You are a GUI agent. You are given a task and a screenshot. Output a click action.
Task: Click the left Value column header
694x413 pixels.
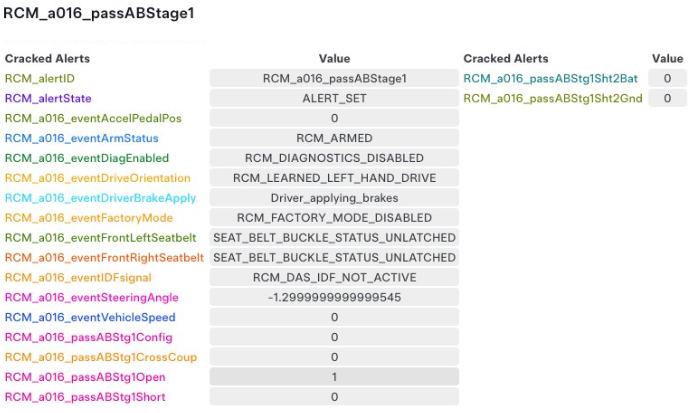(x=334, y=59)
